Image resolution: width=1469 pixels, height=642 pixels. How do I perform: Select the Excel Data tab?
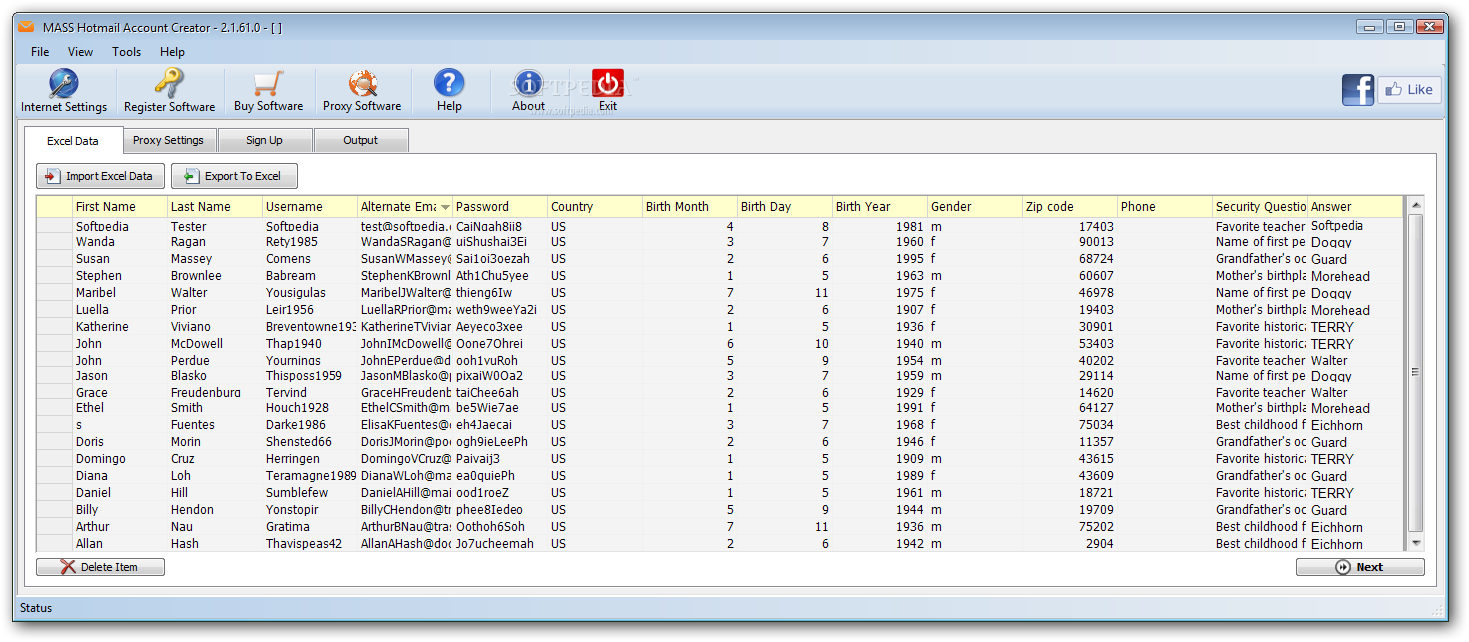pos(73,141)
